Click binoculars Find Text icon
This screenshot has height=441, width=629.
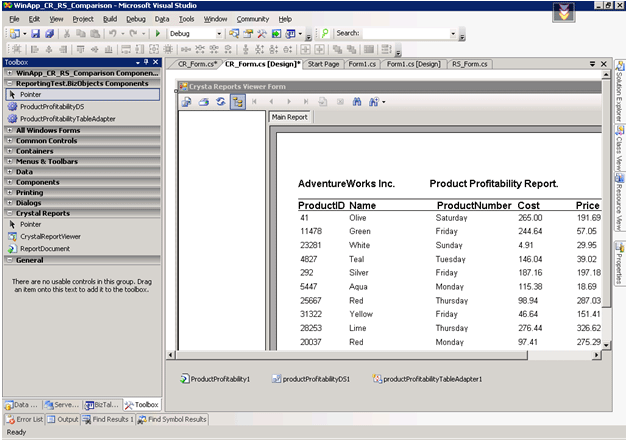click(357, 102)
